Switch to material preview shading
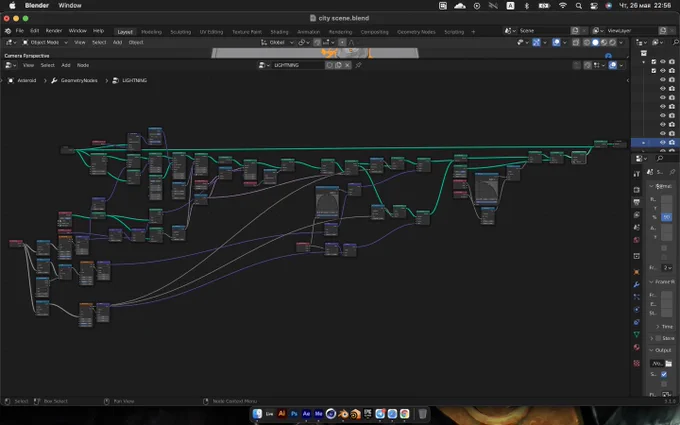 click(x=604, y=42)
